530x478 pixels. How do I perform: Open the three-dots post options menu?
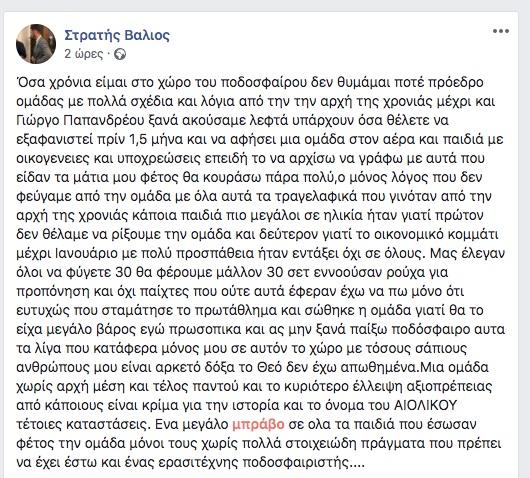click(x=501, y=31)
